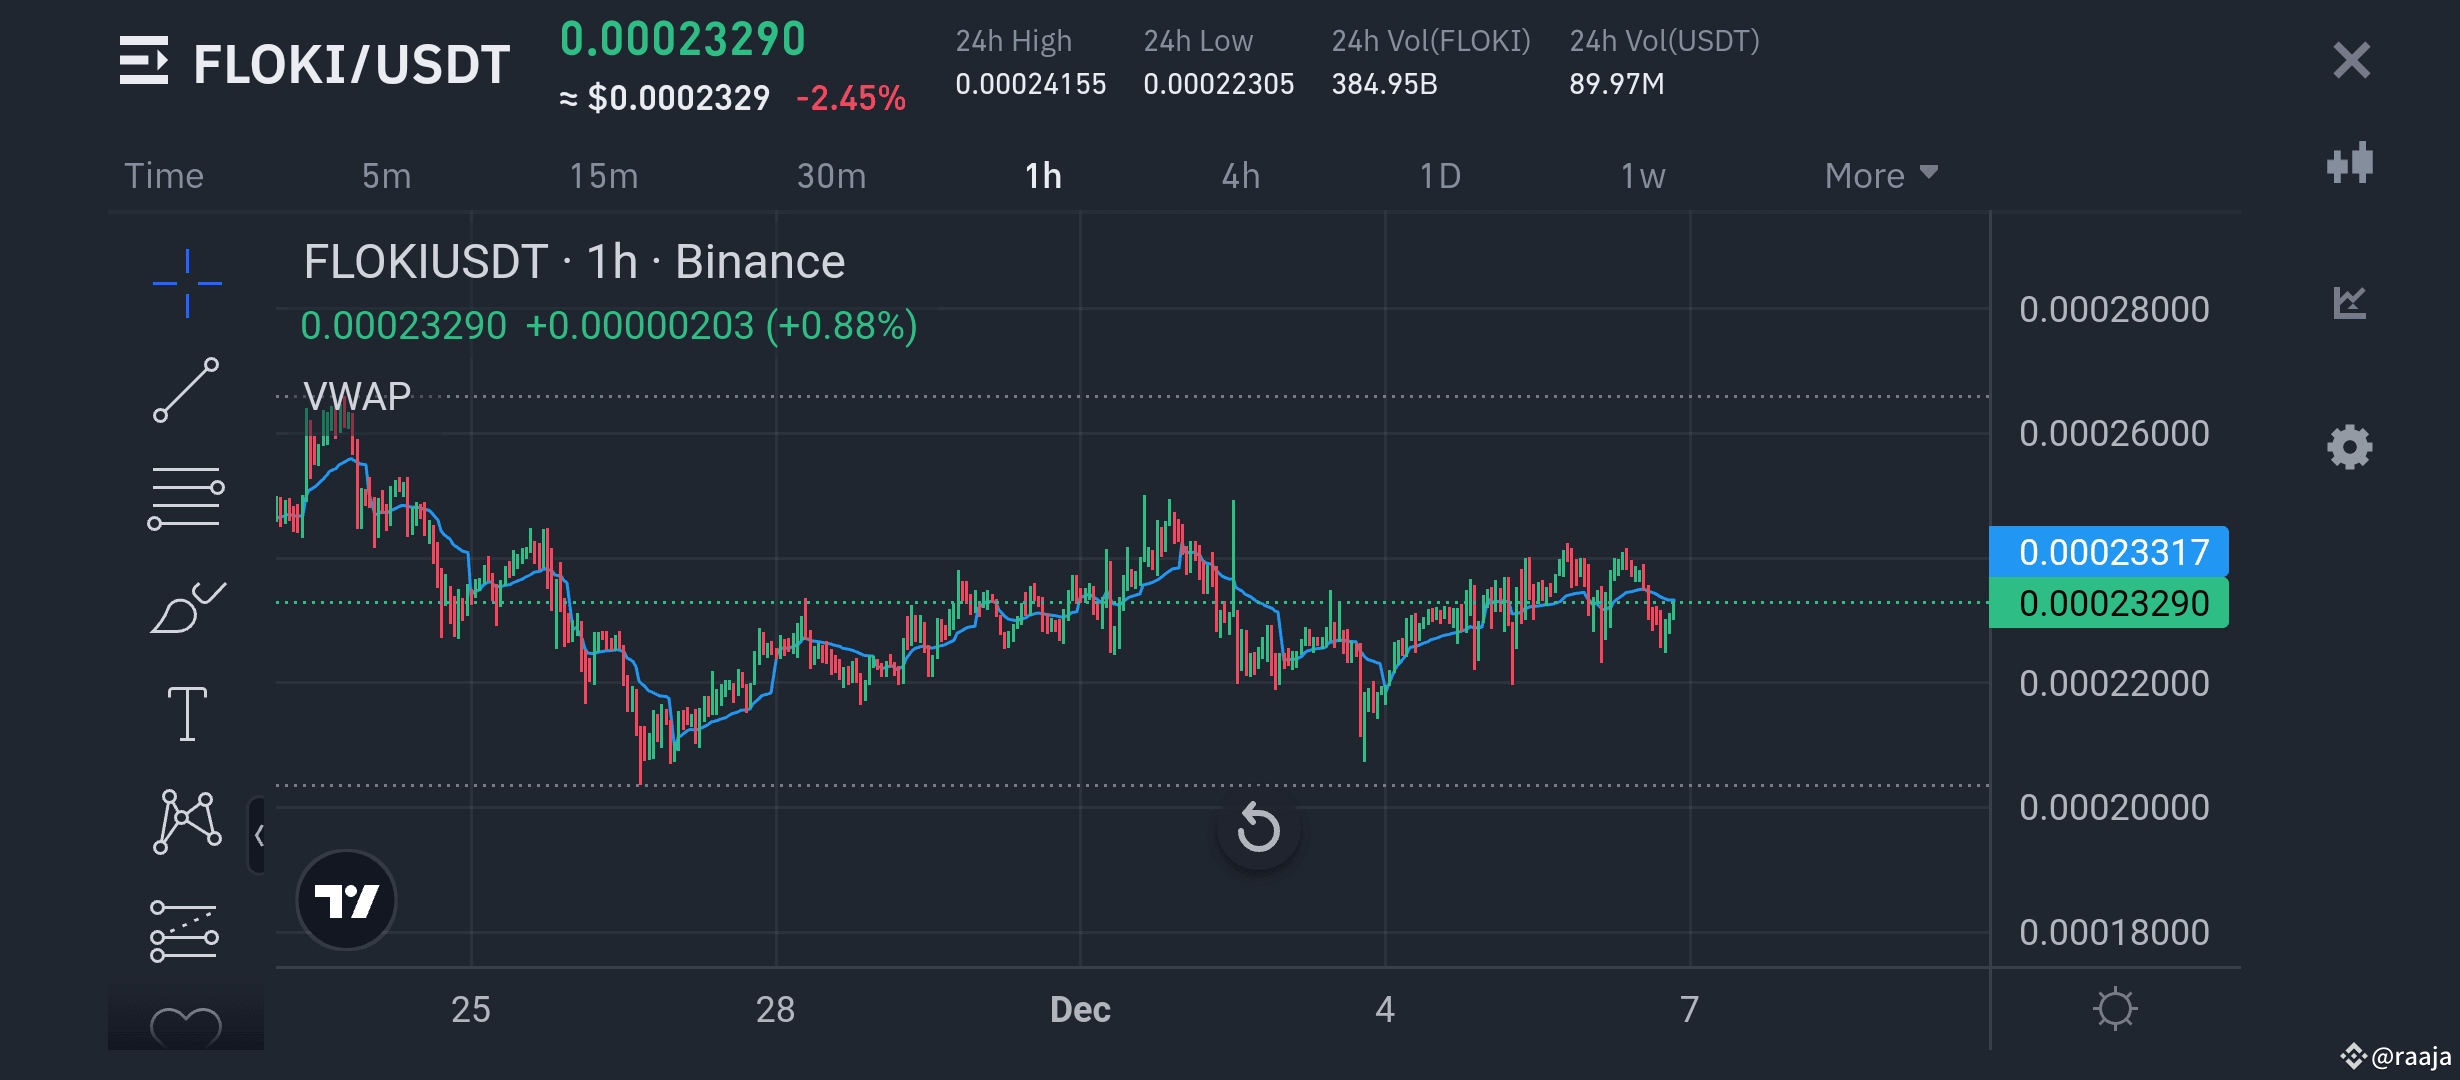
Task: Click the TradingView logo button
Action: 347,900
